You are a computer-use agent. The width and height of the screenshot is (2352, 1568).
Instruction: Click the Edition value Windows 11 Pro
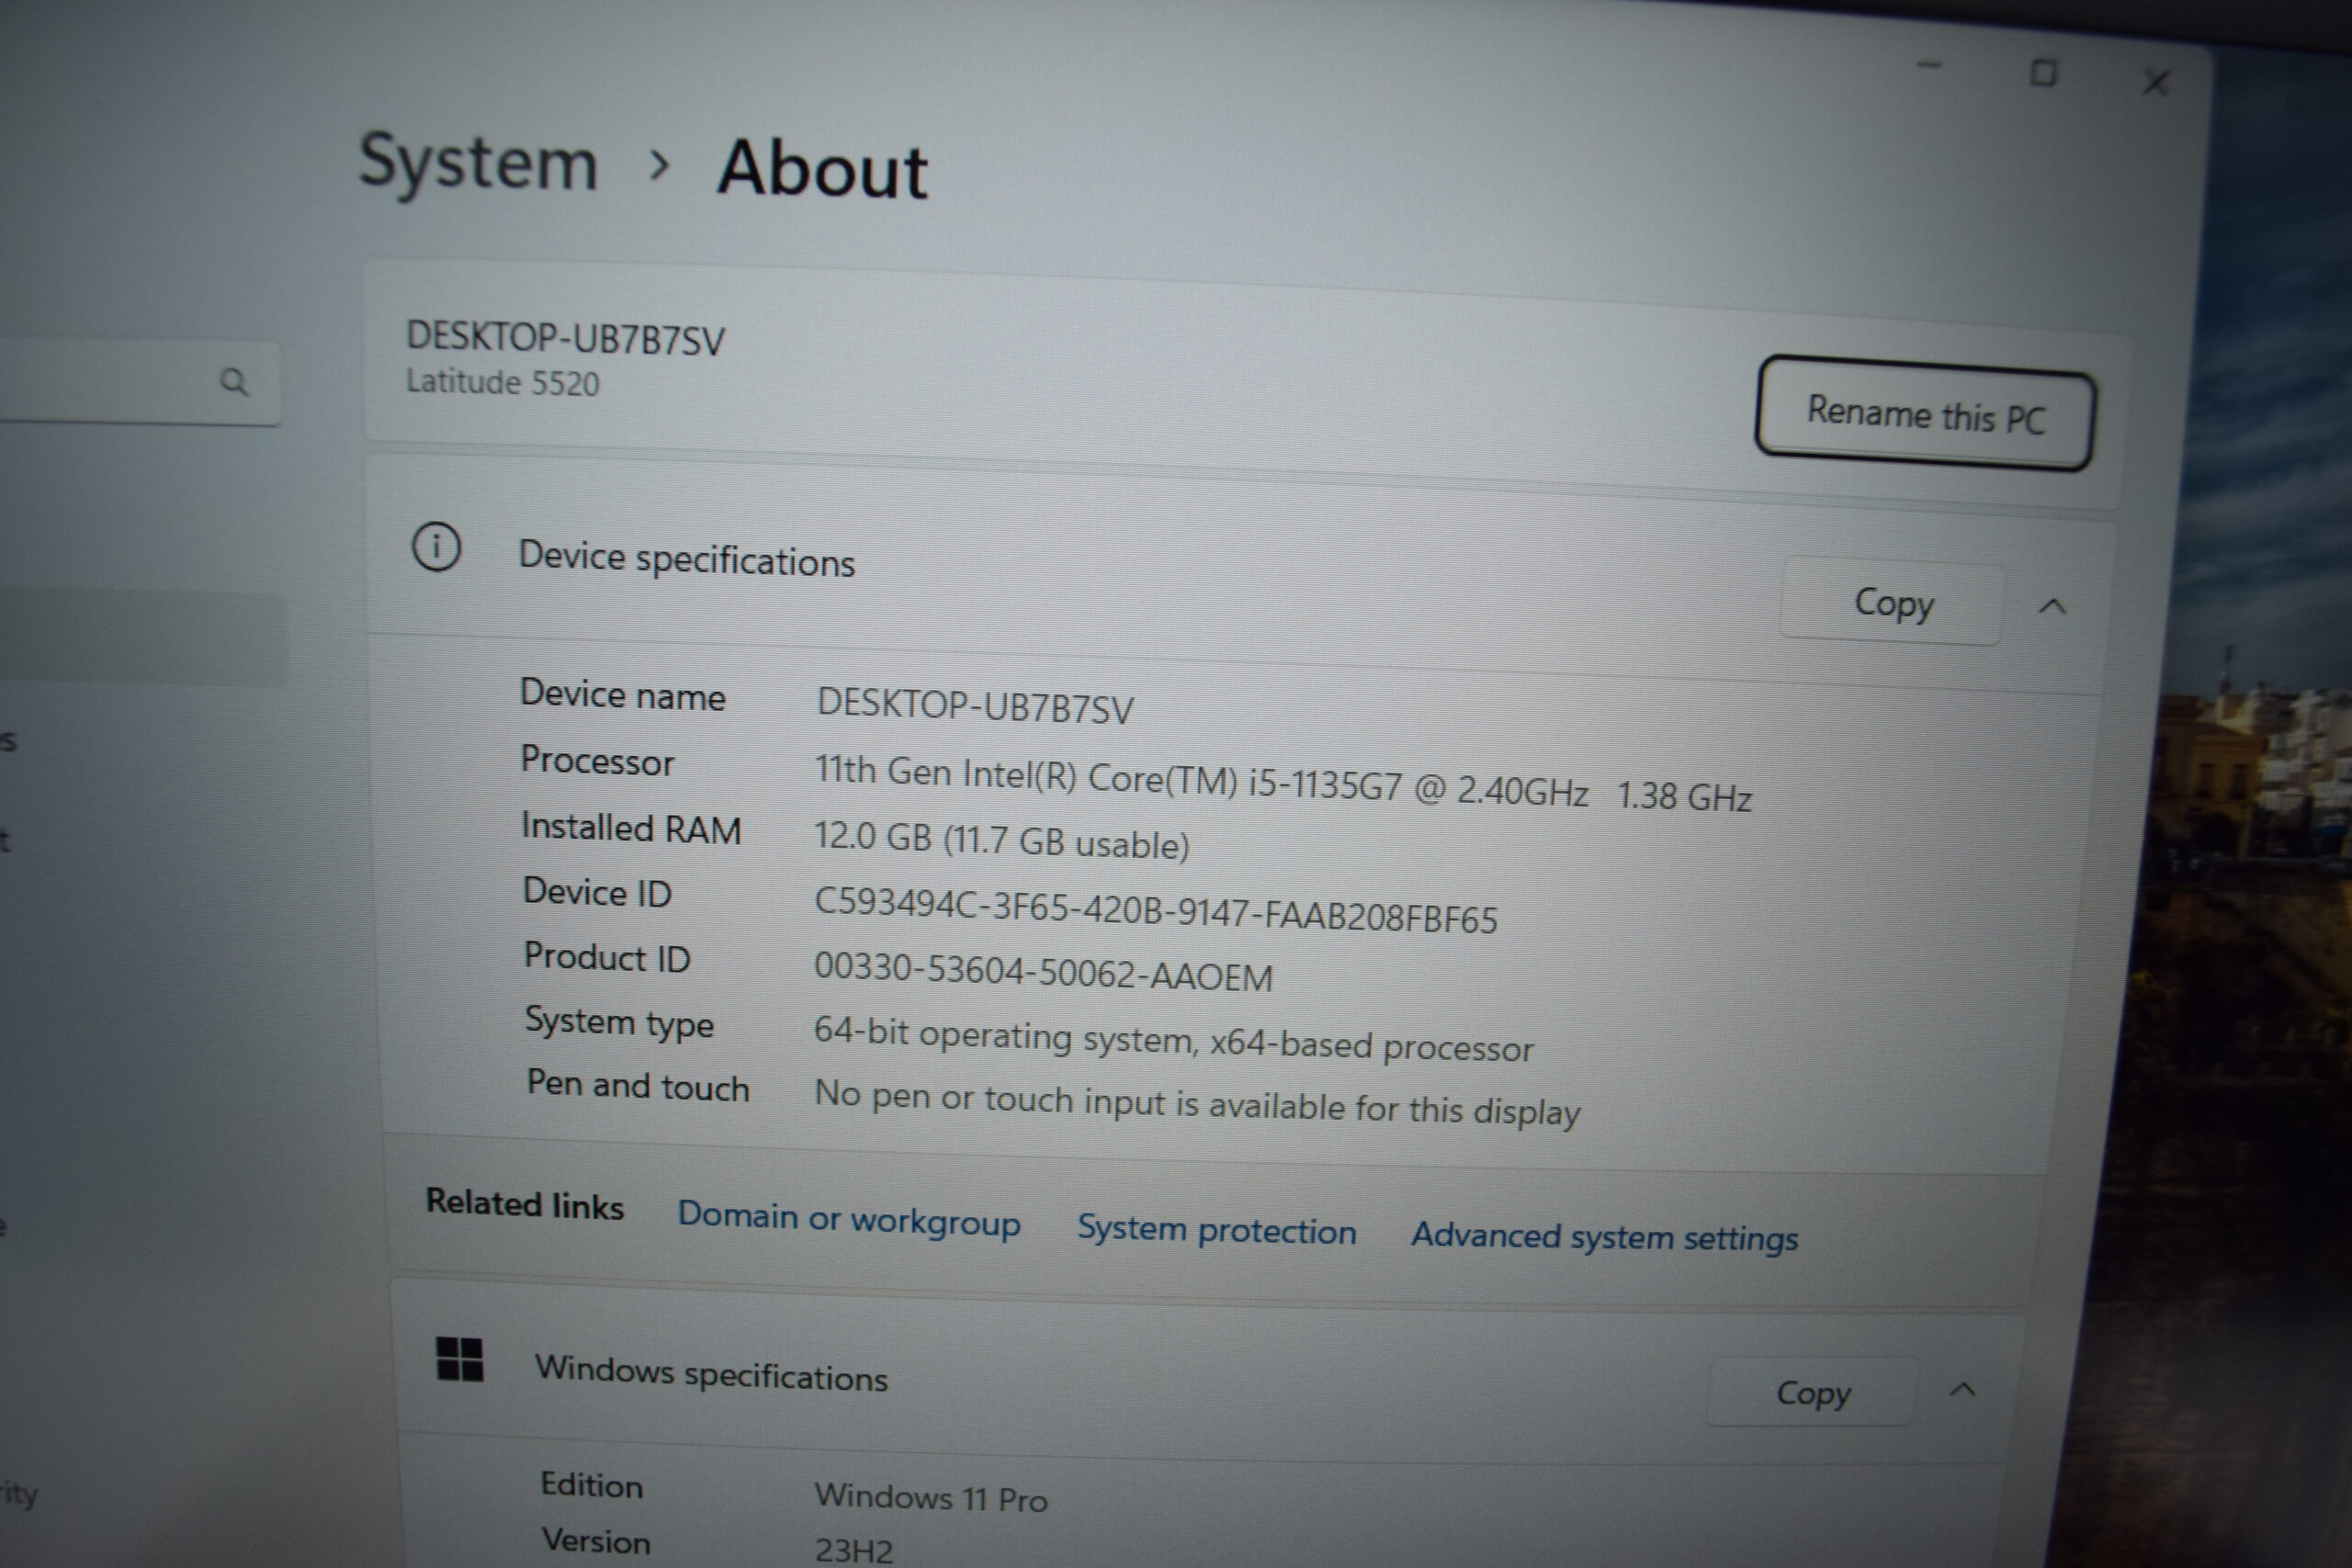point(930,1498)
